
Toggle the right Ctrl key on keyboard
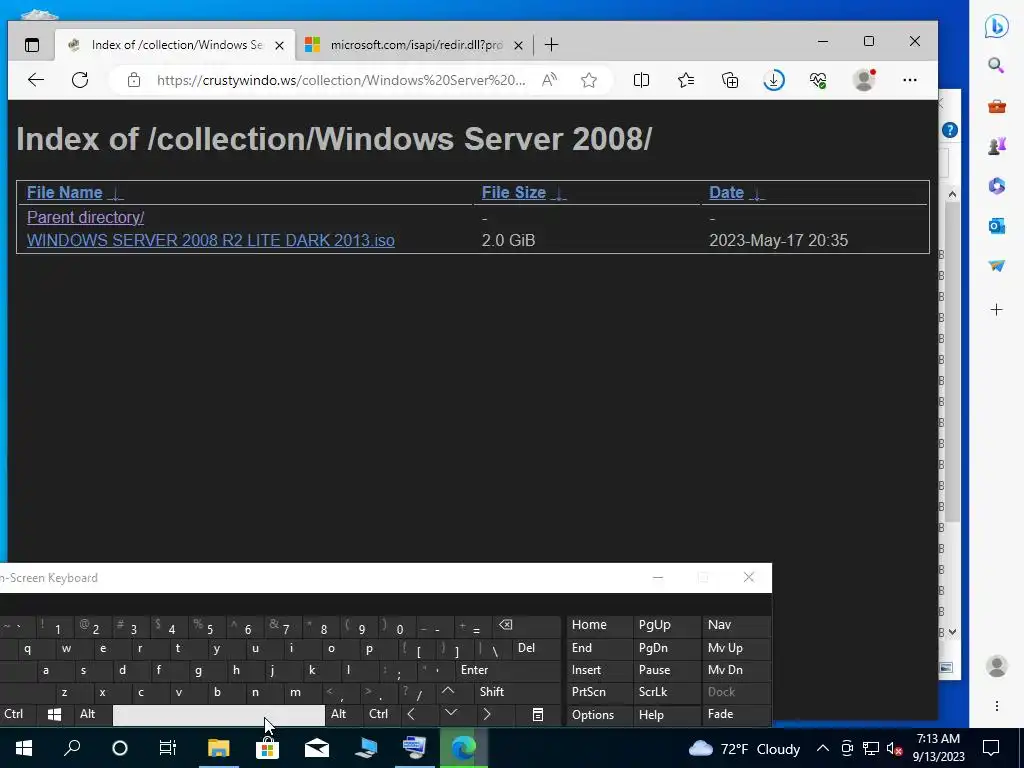coord(381,714)
